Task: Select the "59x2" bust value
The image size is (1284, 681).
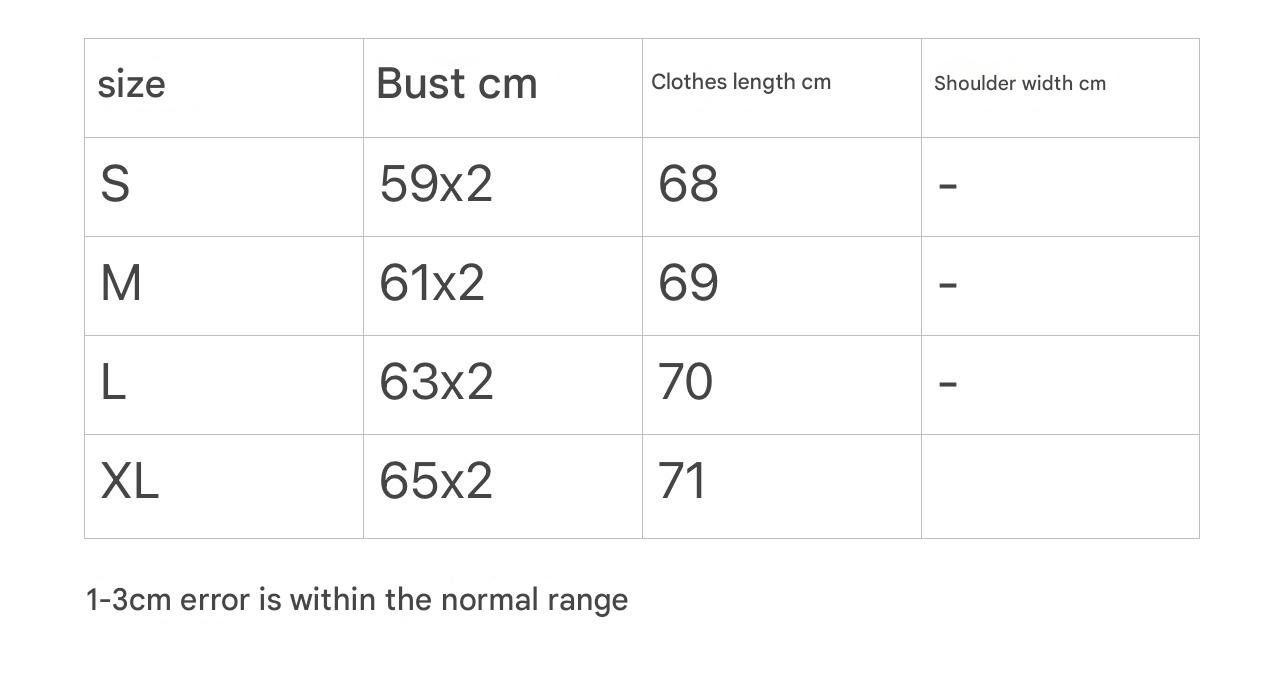Action: [x=436, y=185]
